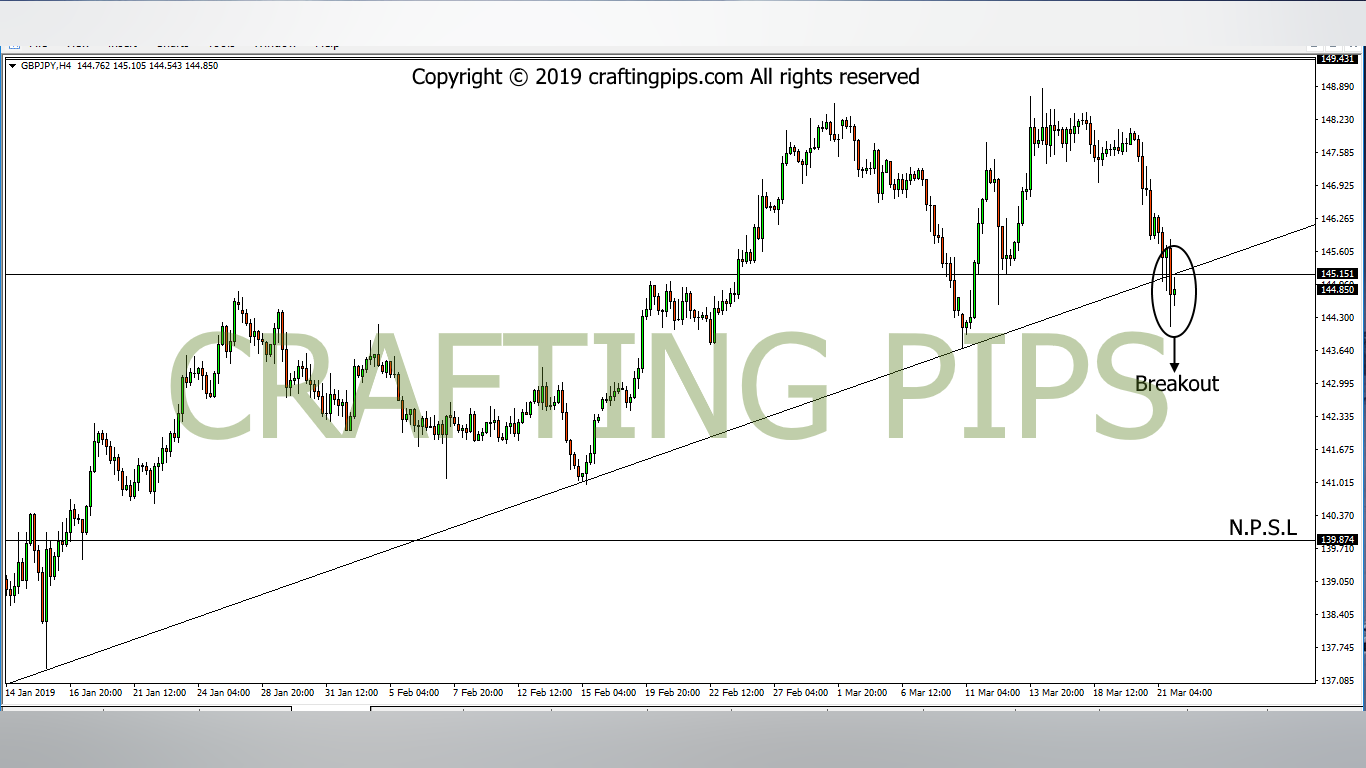Click the 137.745 value on price scale

tap(1338, 648)
